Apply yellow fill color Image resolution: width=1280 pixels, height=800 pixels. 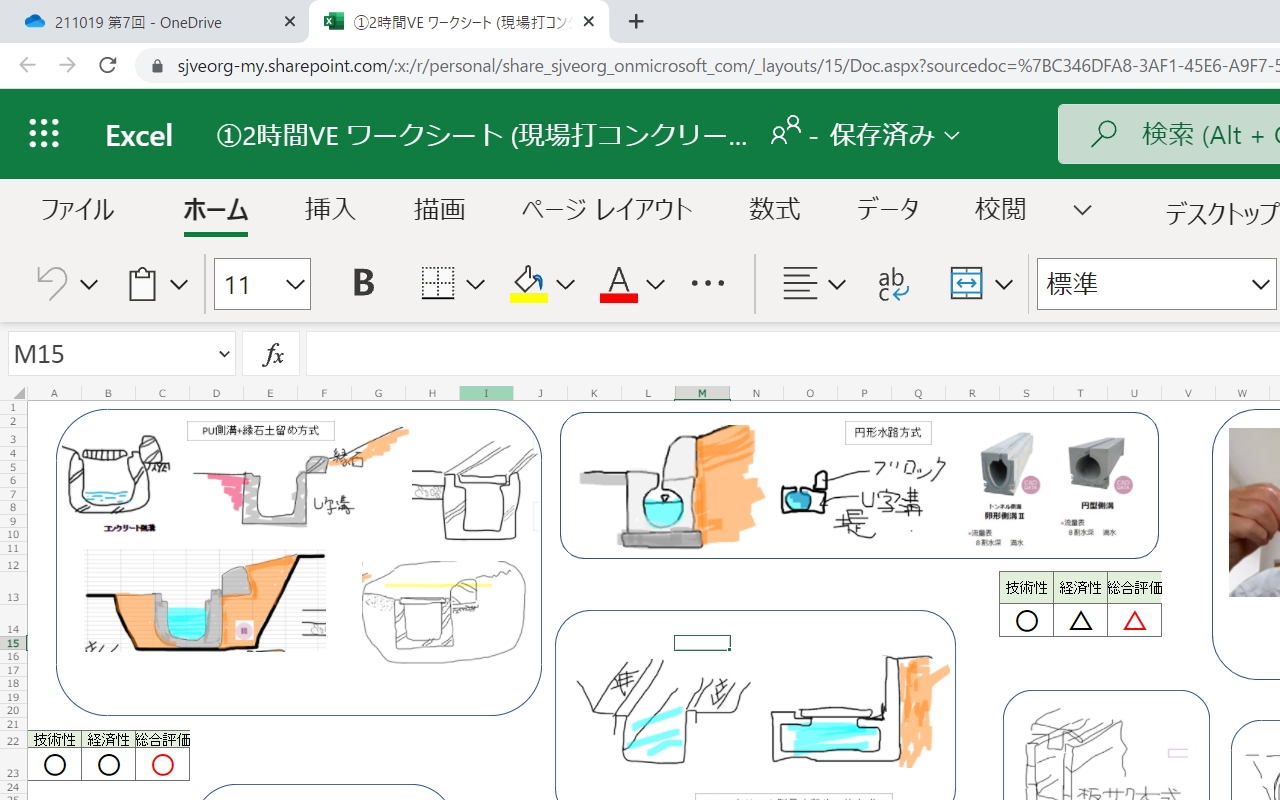pyautogui.click(x=528, y=284)
